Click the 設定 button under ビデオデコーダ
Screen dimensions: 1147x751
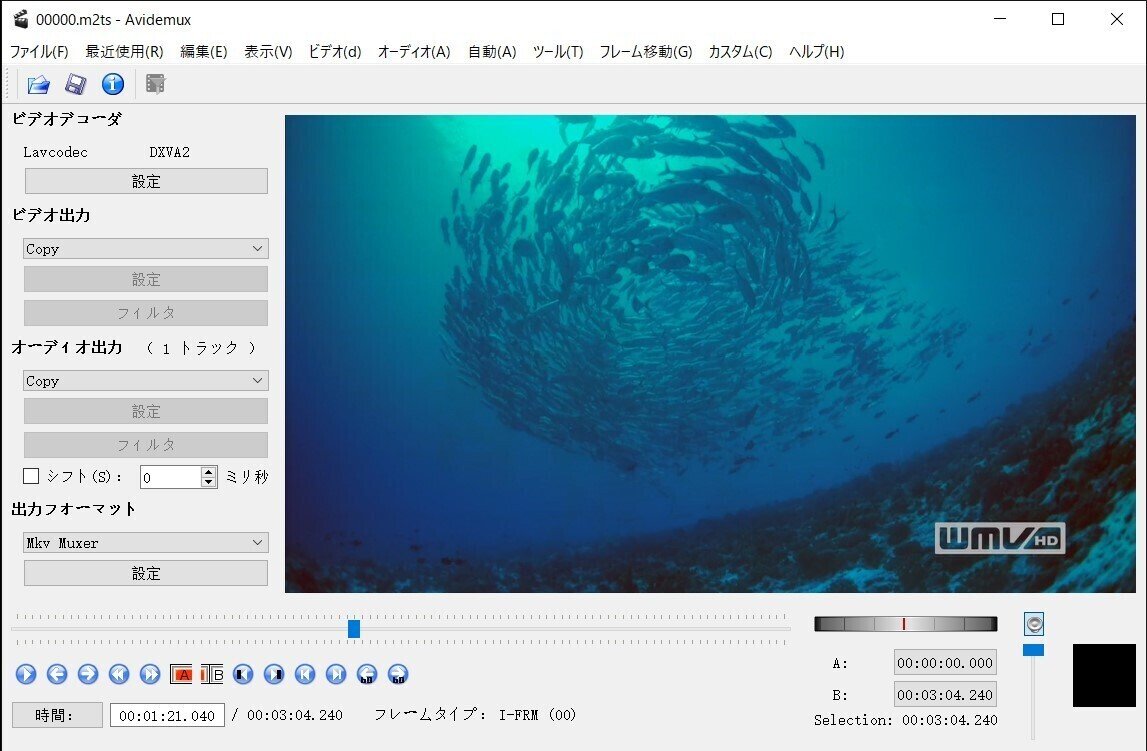145,181
